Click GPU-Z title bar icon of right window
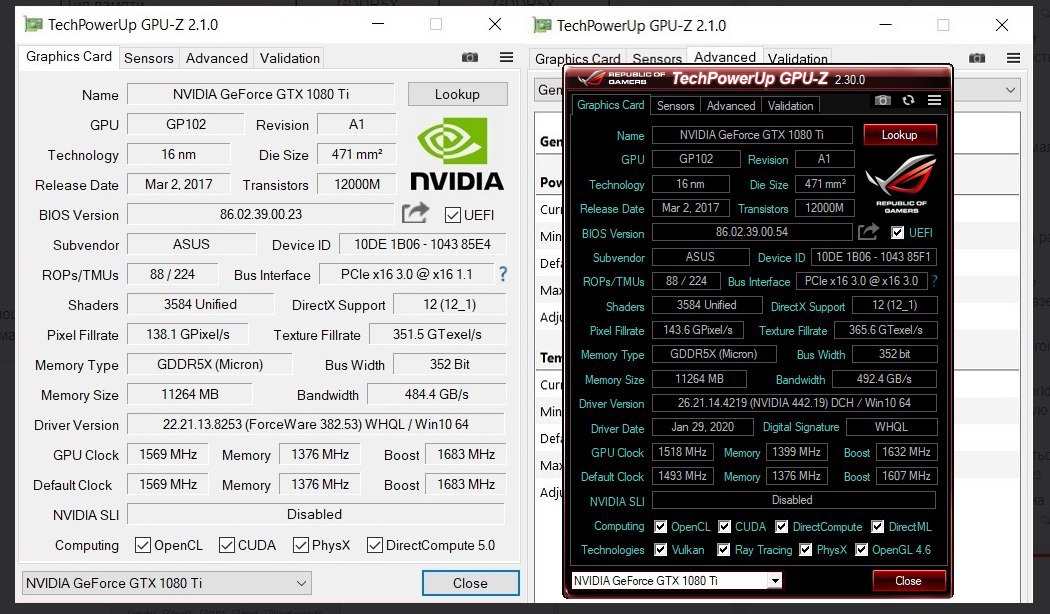Viewport: 1050px width, 614px height. coord(542,25)
